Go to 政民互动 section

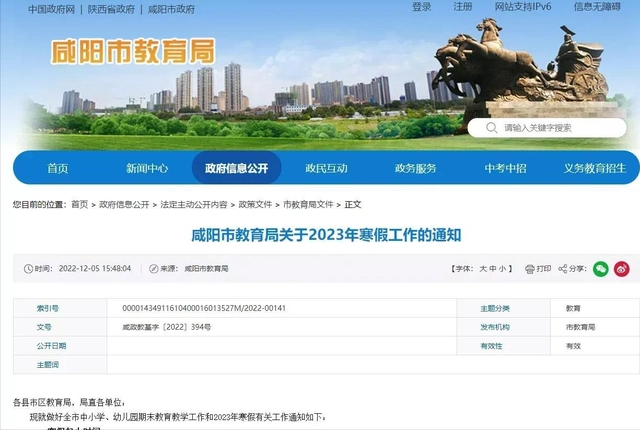coord(326,169)
